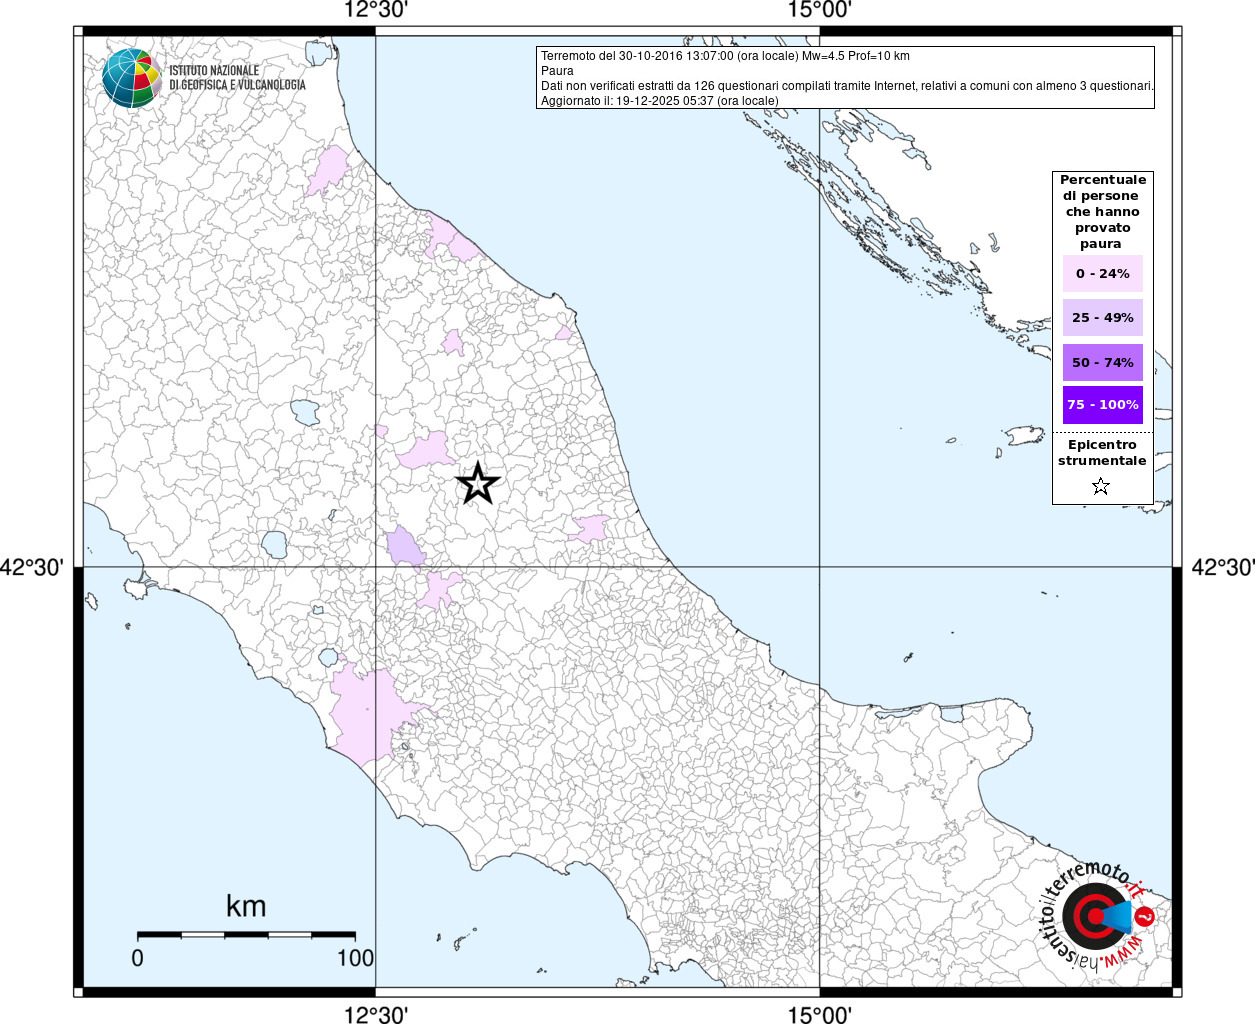Image resolution: width=1255 pixels, height=1024 pixels.
Task: Click the scale bar '100' value
Action: click(x=355, y=958)
